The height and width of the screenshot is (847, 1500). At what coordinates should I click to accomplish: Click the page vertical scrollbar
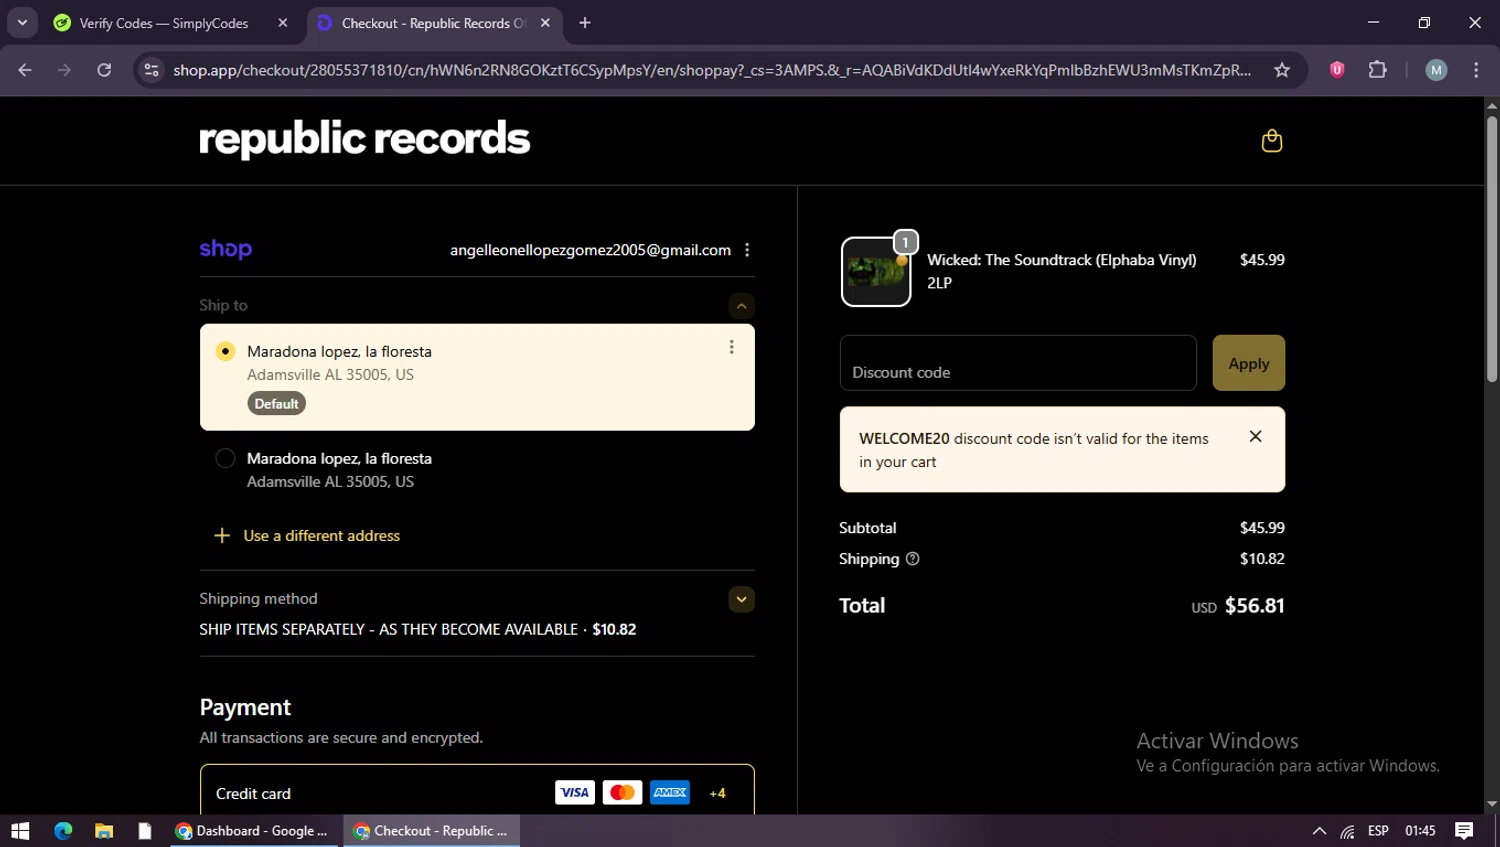tap(1491, 250)
